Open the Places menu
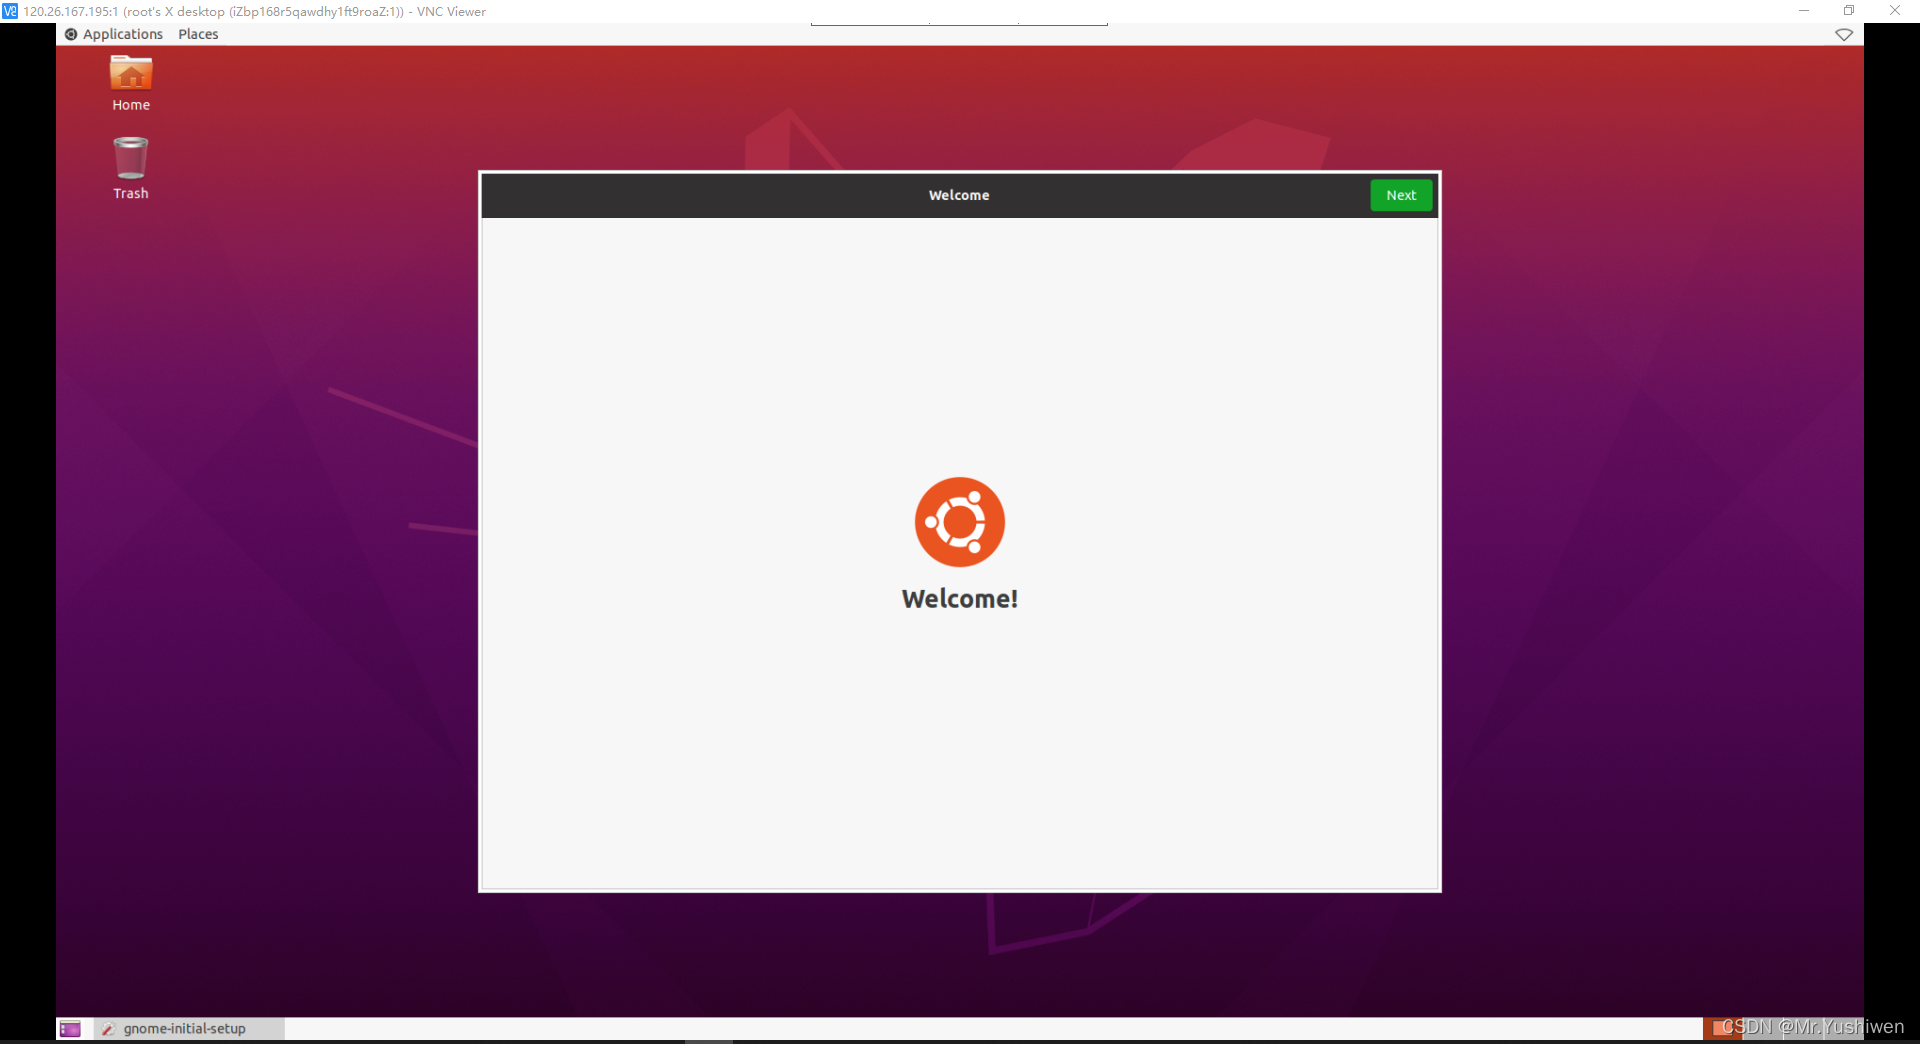 (198, 34)
